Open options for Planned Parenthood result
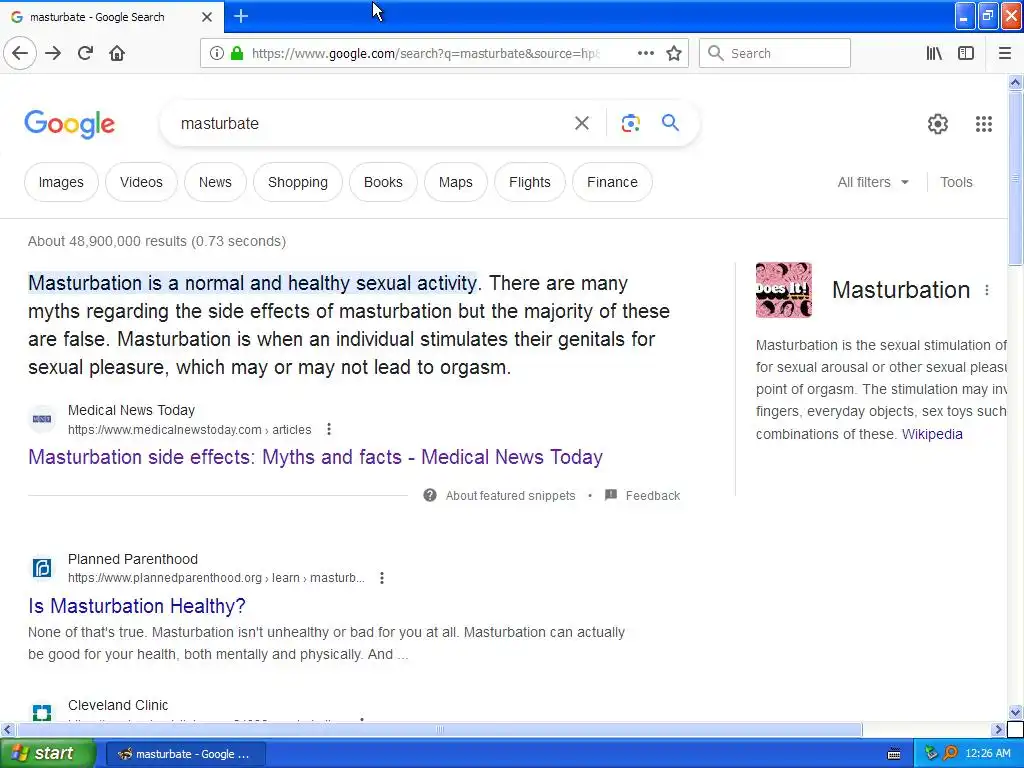This screenshot has height=768, width=1024. pos(382,577)
